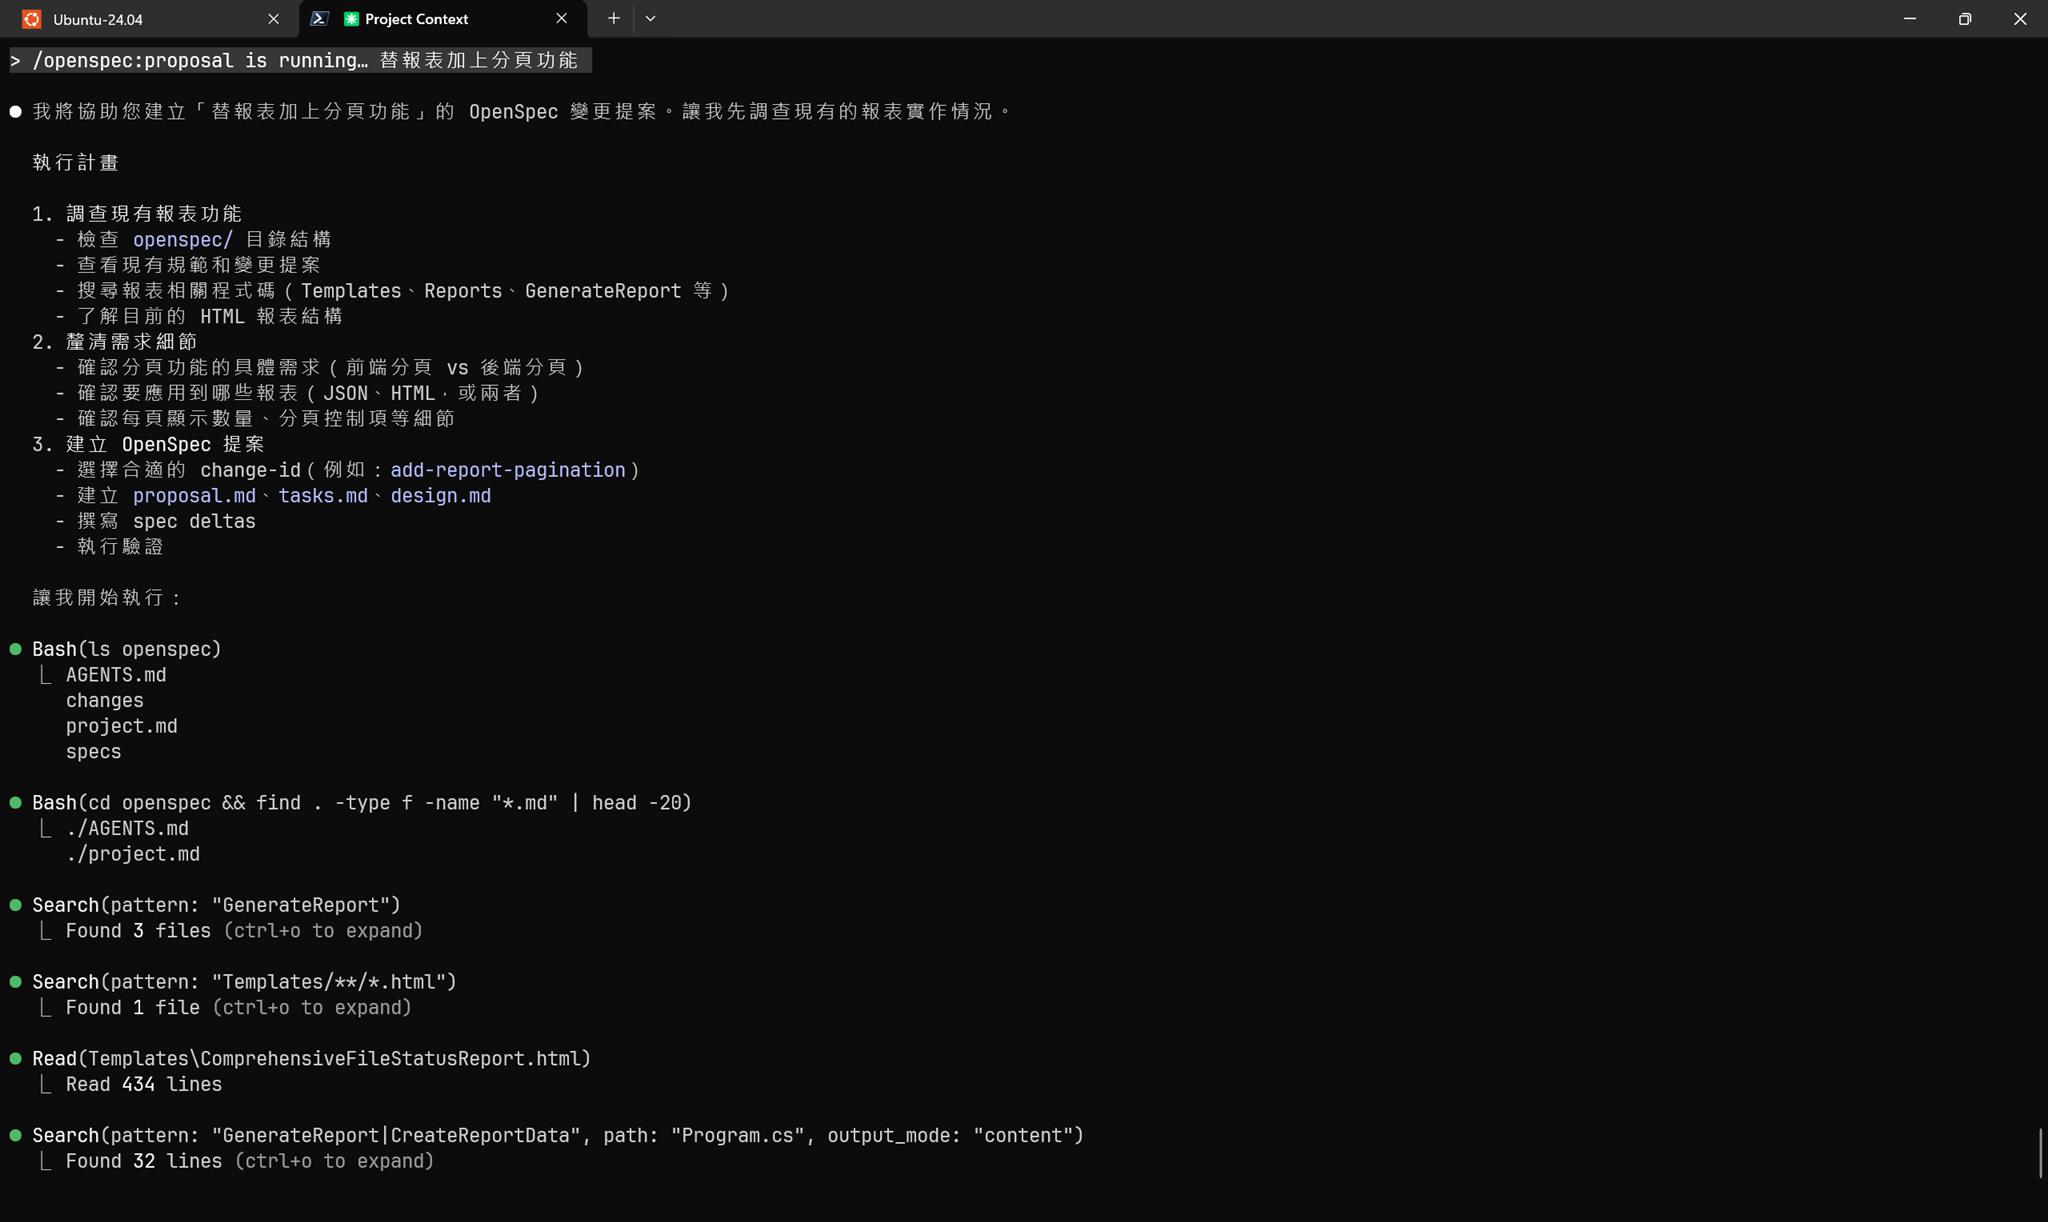Click green bullet beside Read(Templates...) line

click(16, 1058)
